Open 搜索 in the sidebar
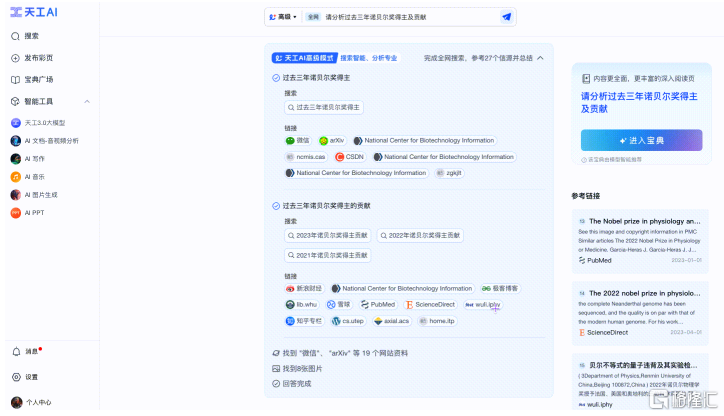 pos(25,36)
